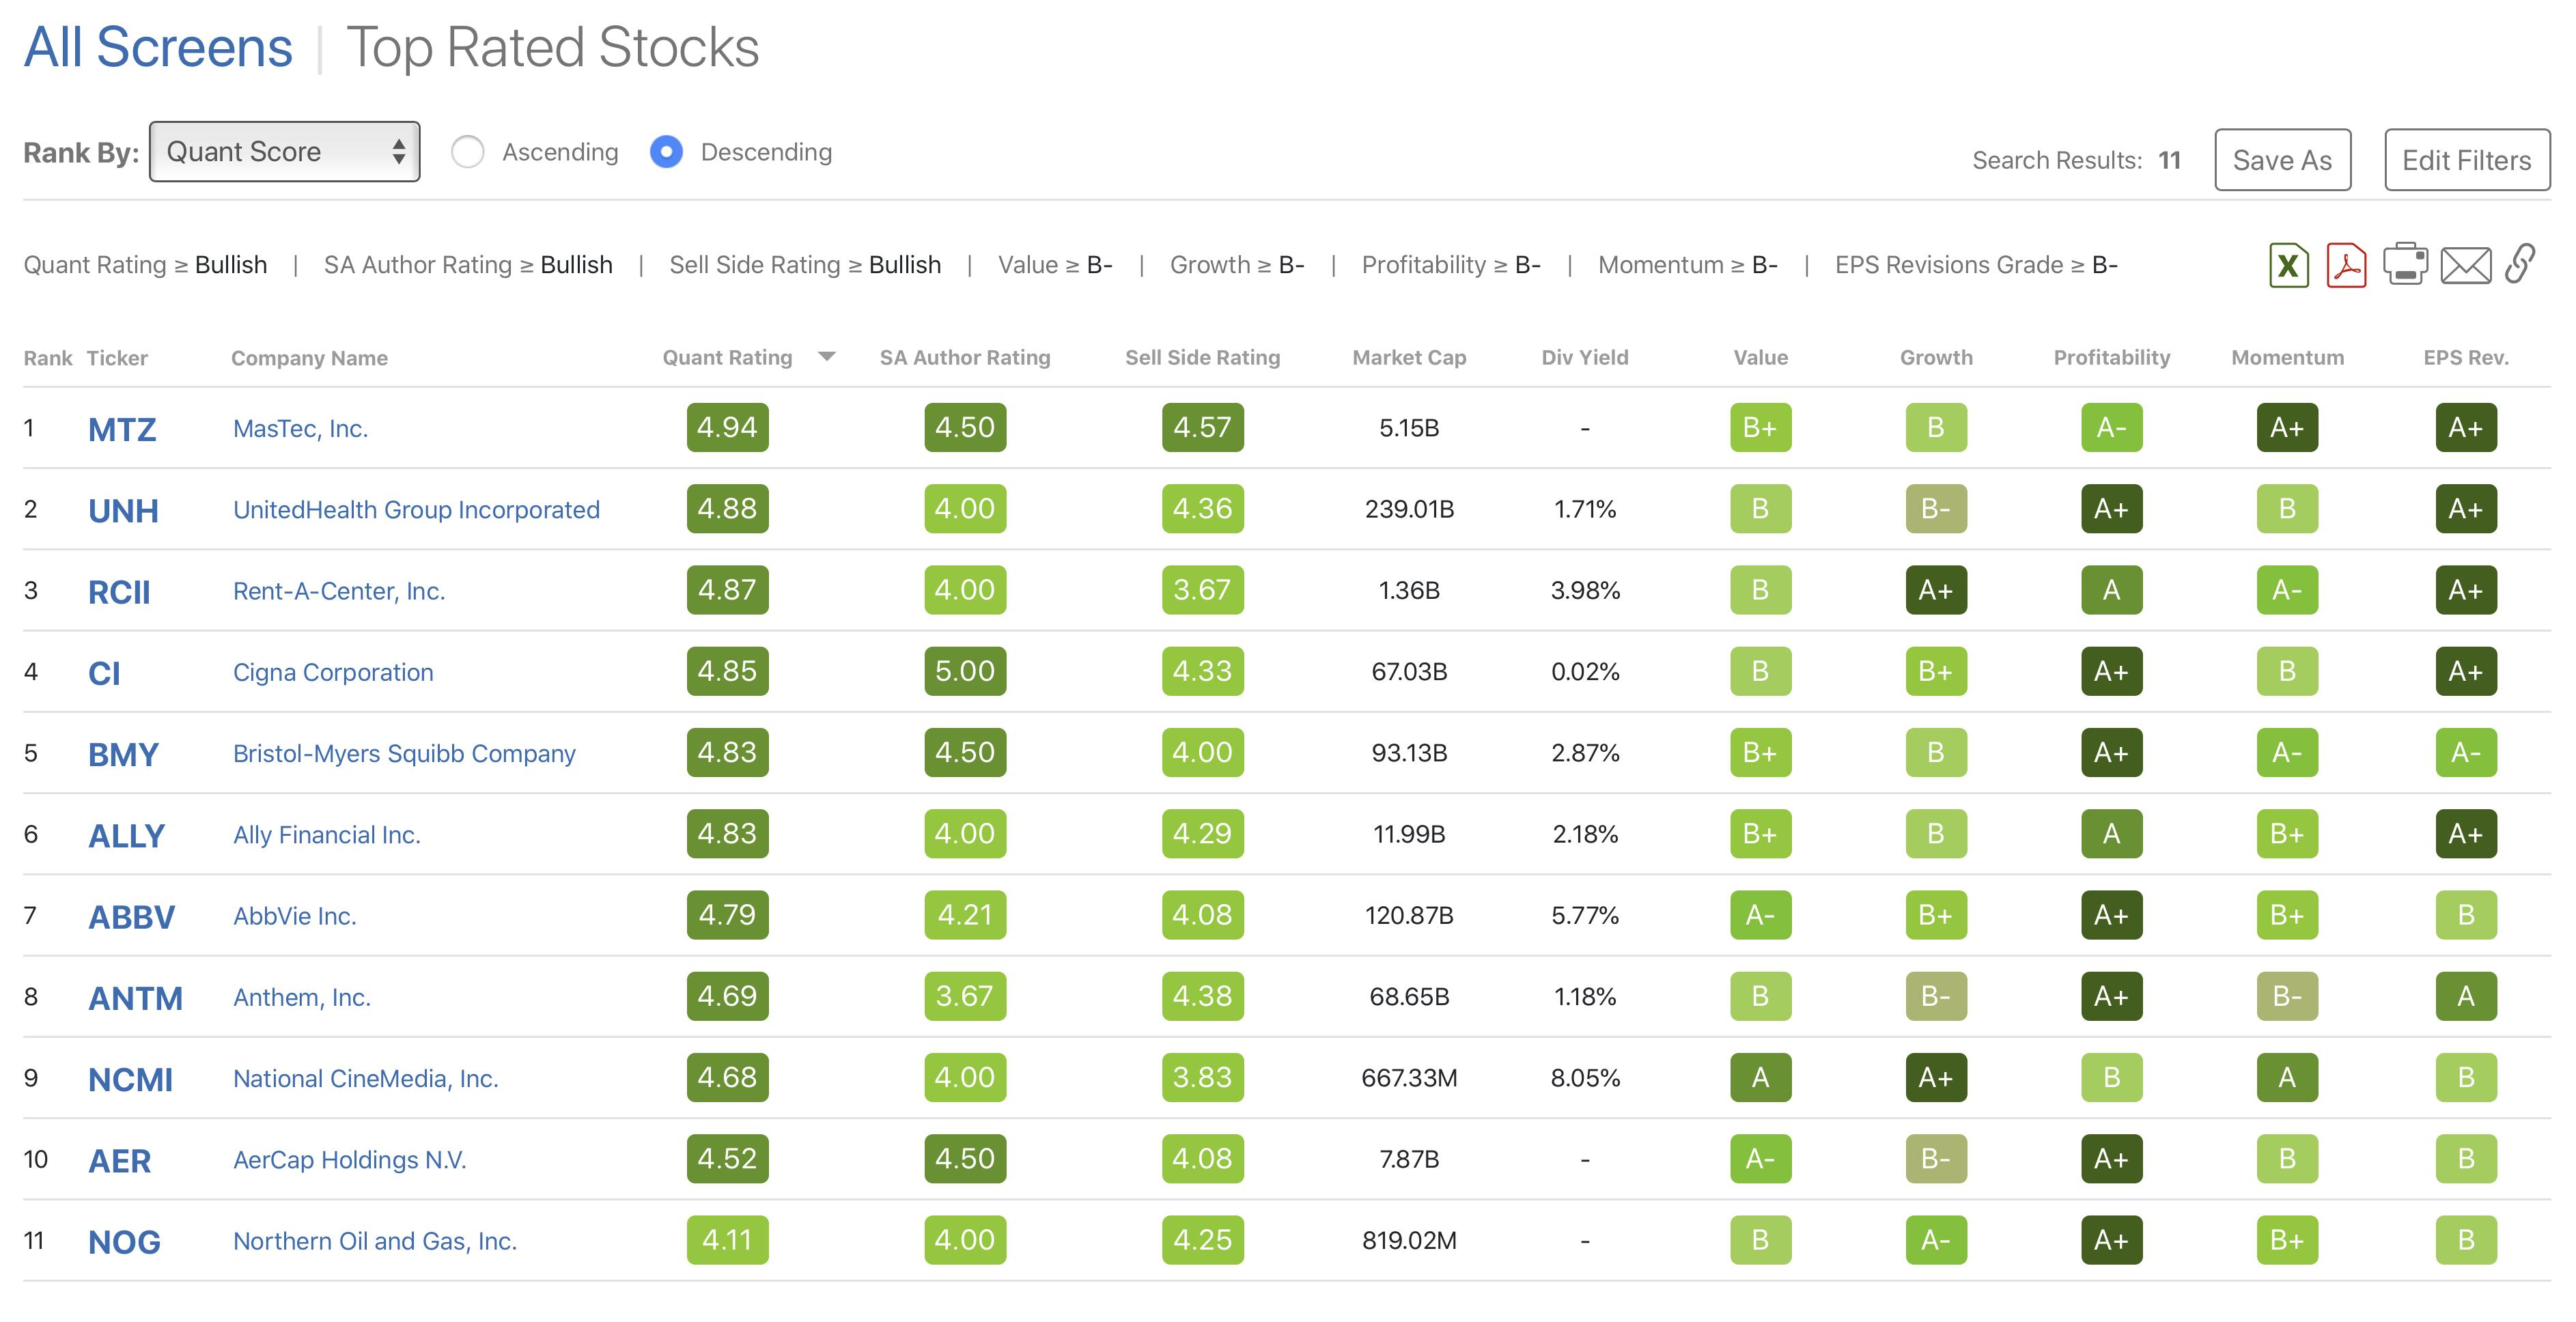
Task: Sort by Market Cap column header
Action: click(1408, 358)
